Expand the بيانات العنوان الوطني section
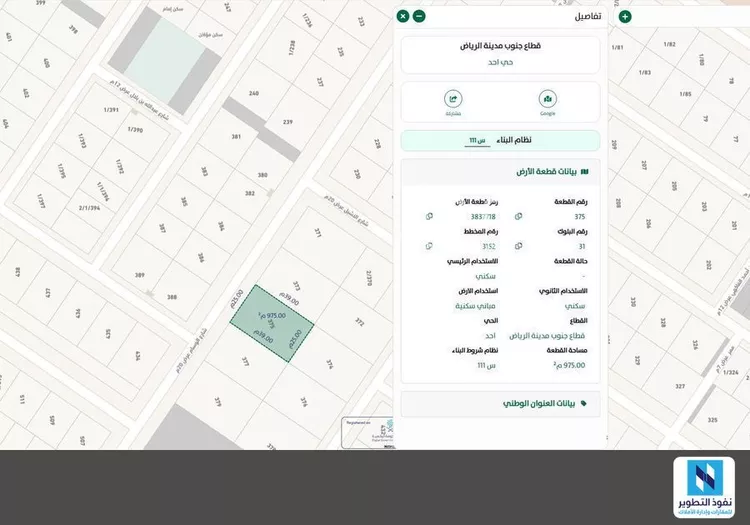 point(500,404)
